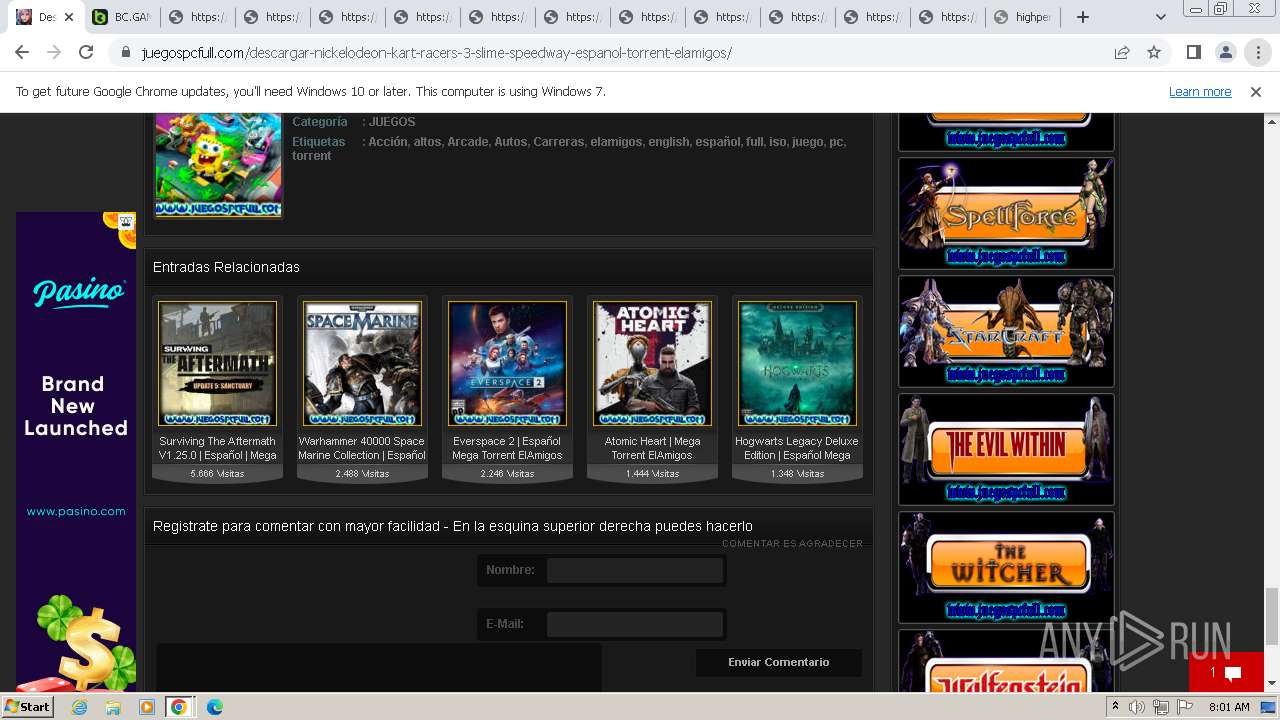This screenshot has width=1280, height=720.
Task: Open the taskbar clock showing 8:01 AM
Action: tap(1229, 707)
